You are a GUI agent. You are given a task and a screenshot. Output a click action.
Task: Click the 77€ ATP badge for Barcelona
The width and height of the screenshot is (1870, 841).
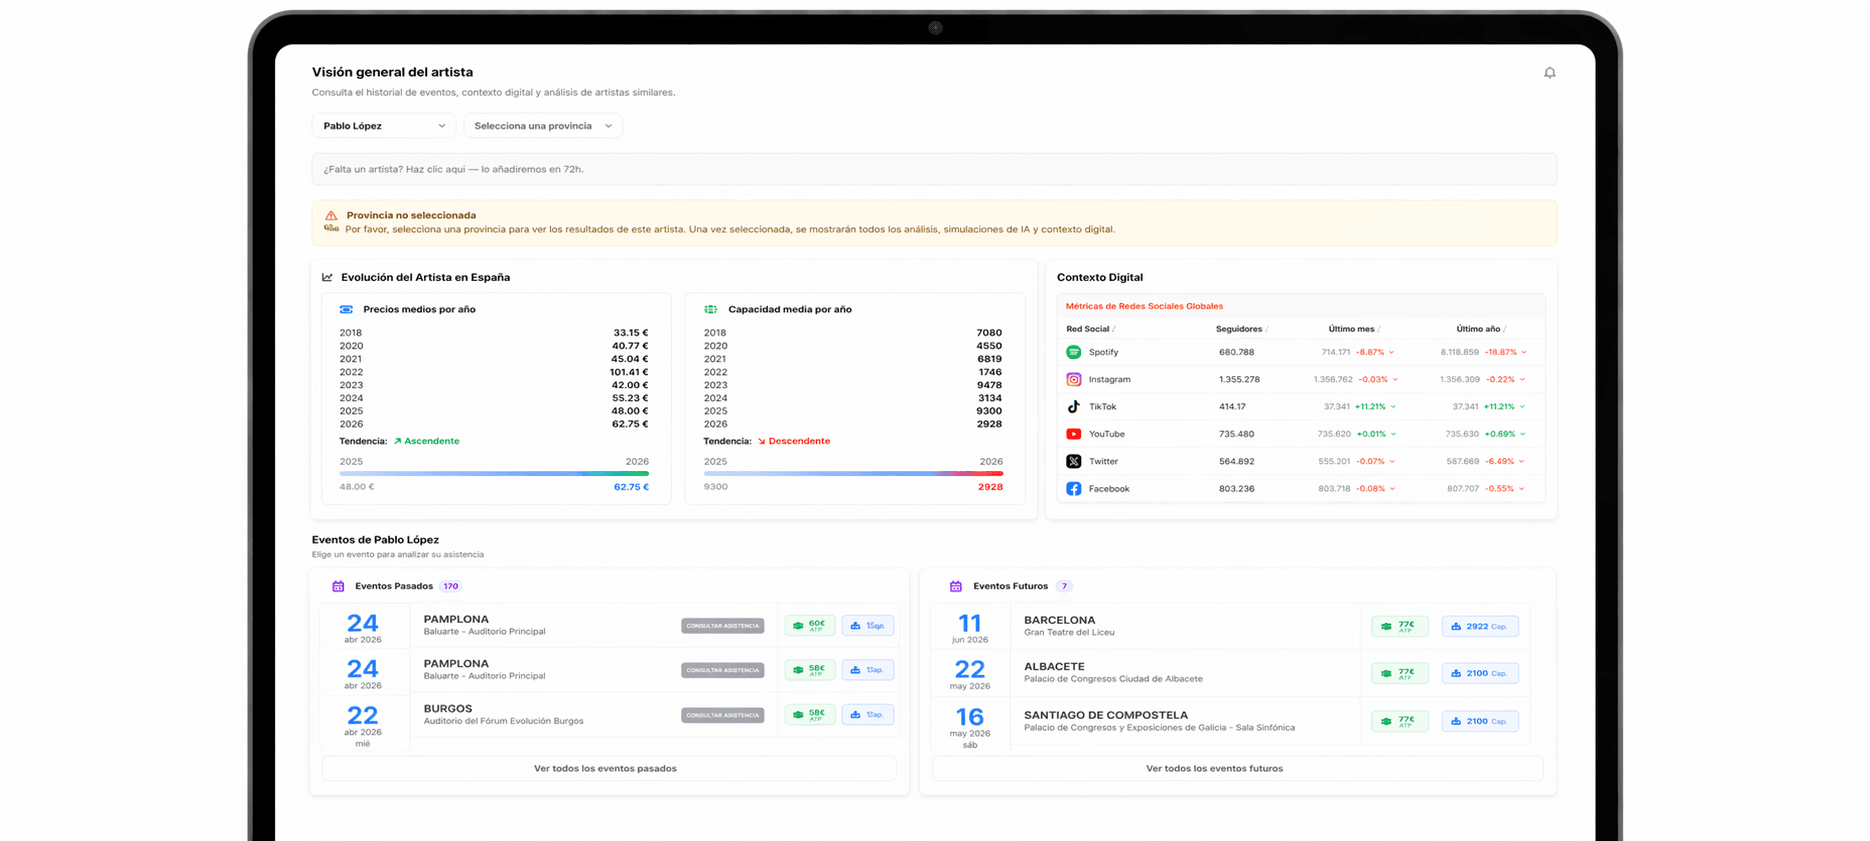[1400, 626]
